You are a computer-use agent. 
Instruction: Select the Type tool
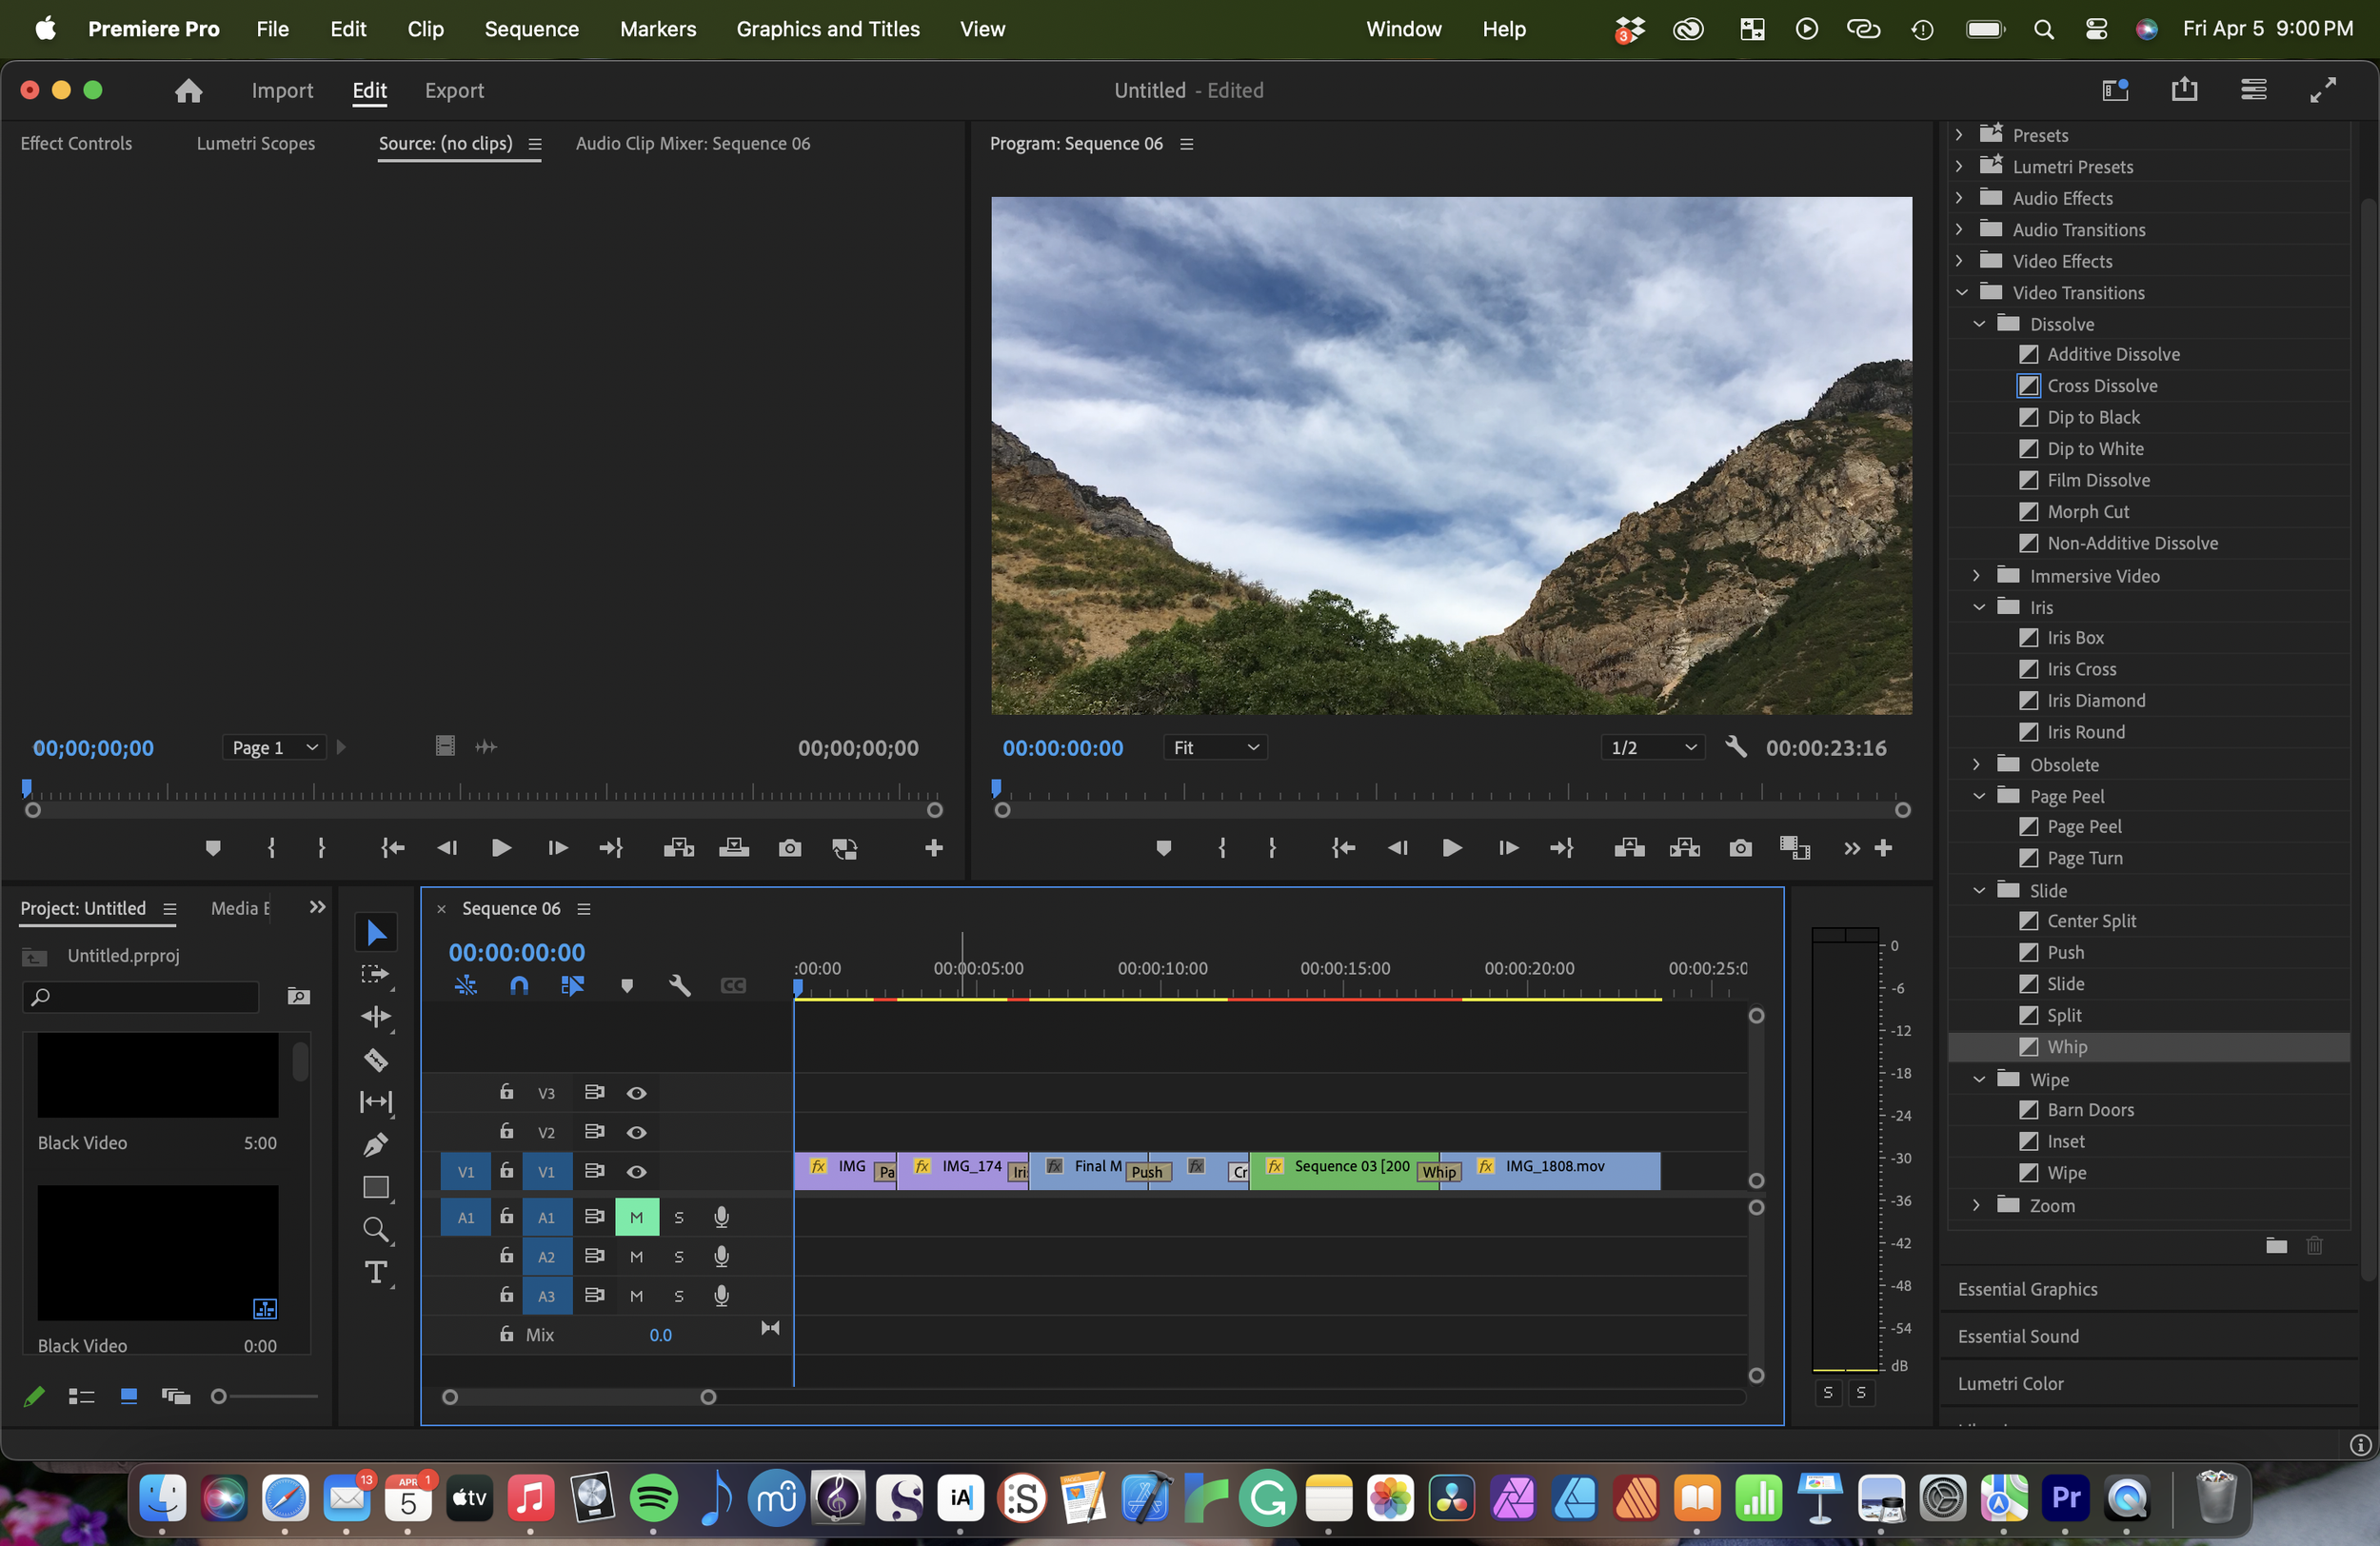(x=376, y=1272)
